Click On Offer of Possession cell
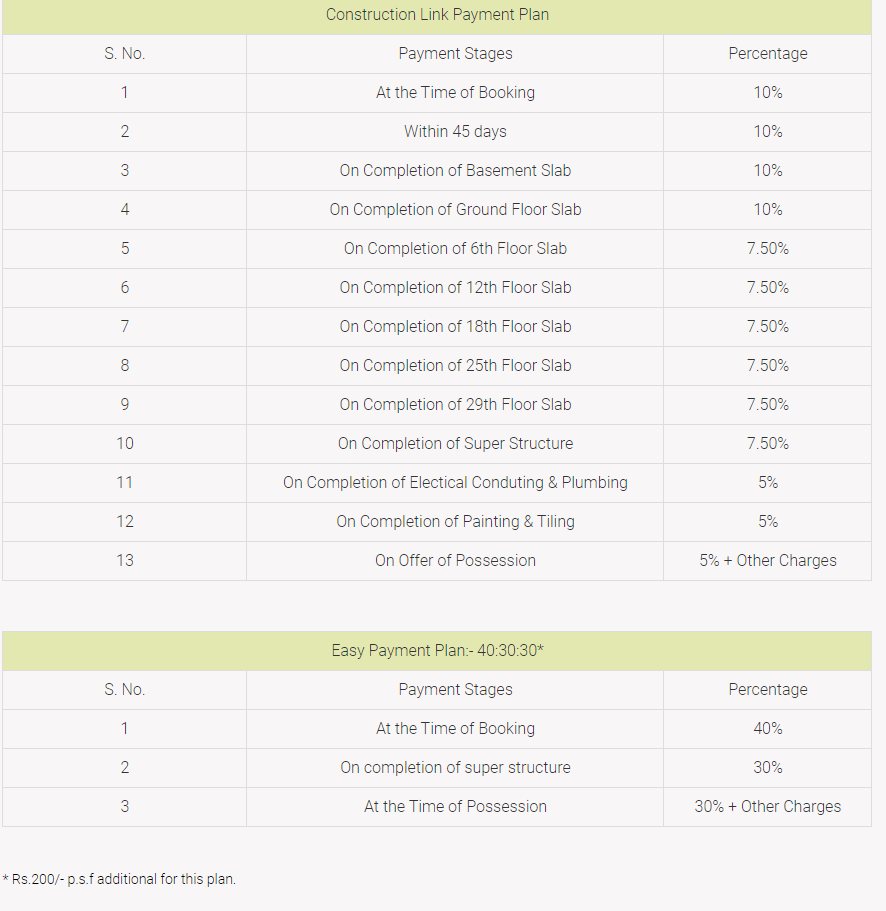This screenshot has width=886, height=911. click(455, 561)
